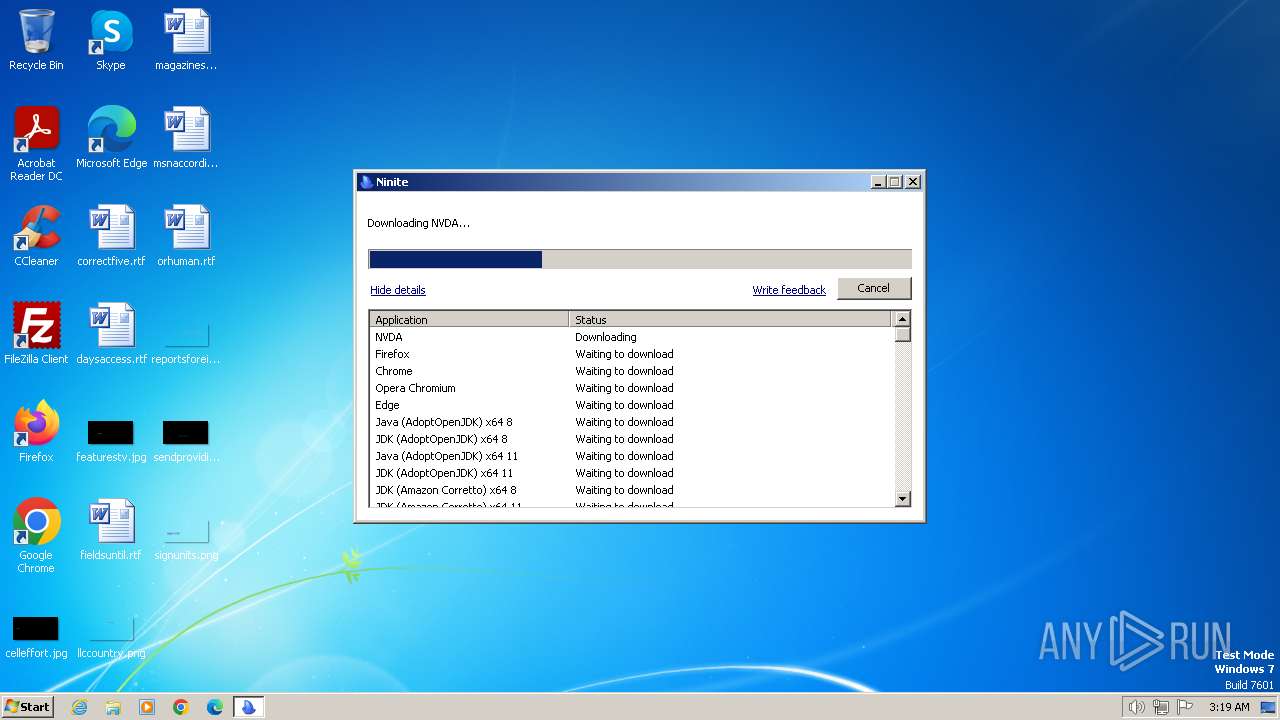Select featurestv.jpg image file
The height and width of the screenshot is (720, 1280).
coord(111,440)
